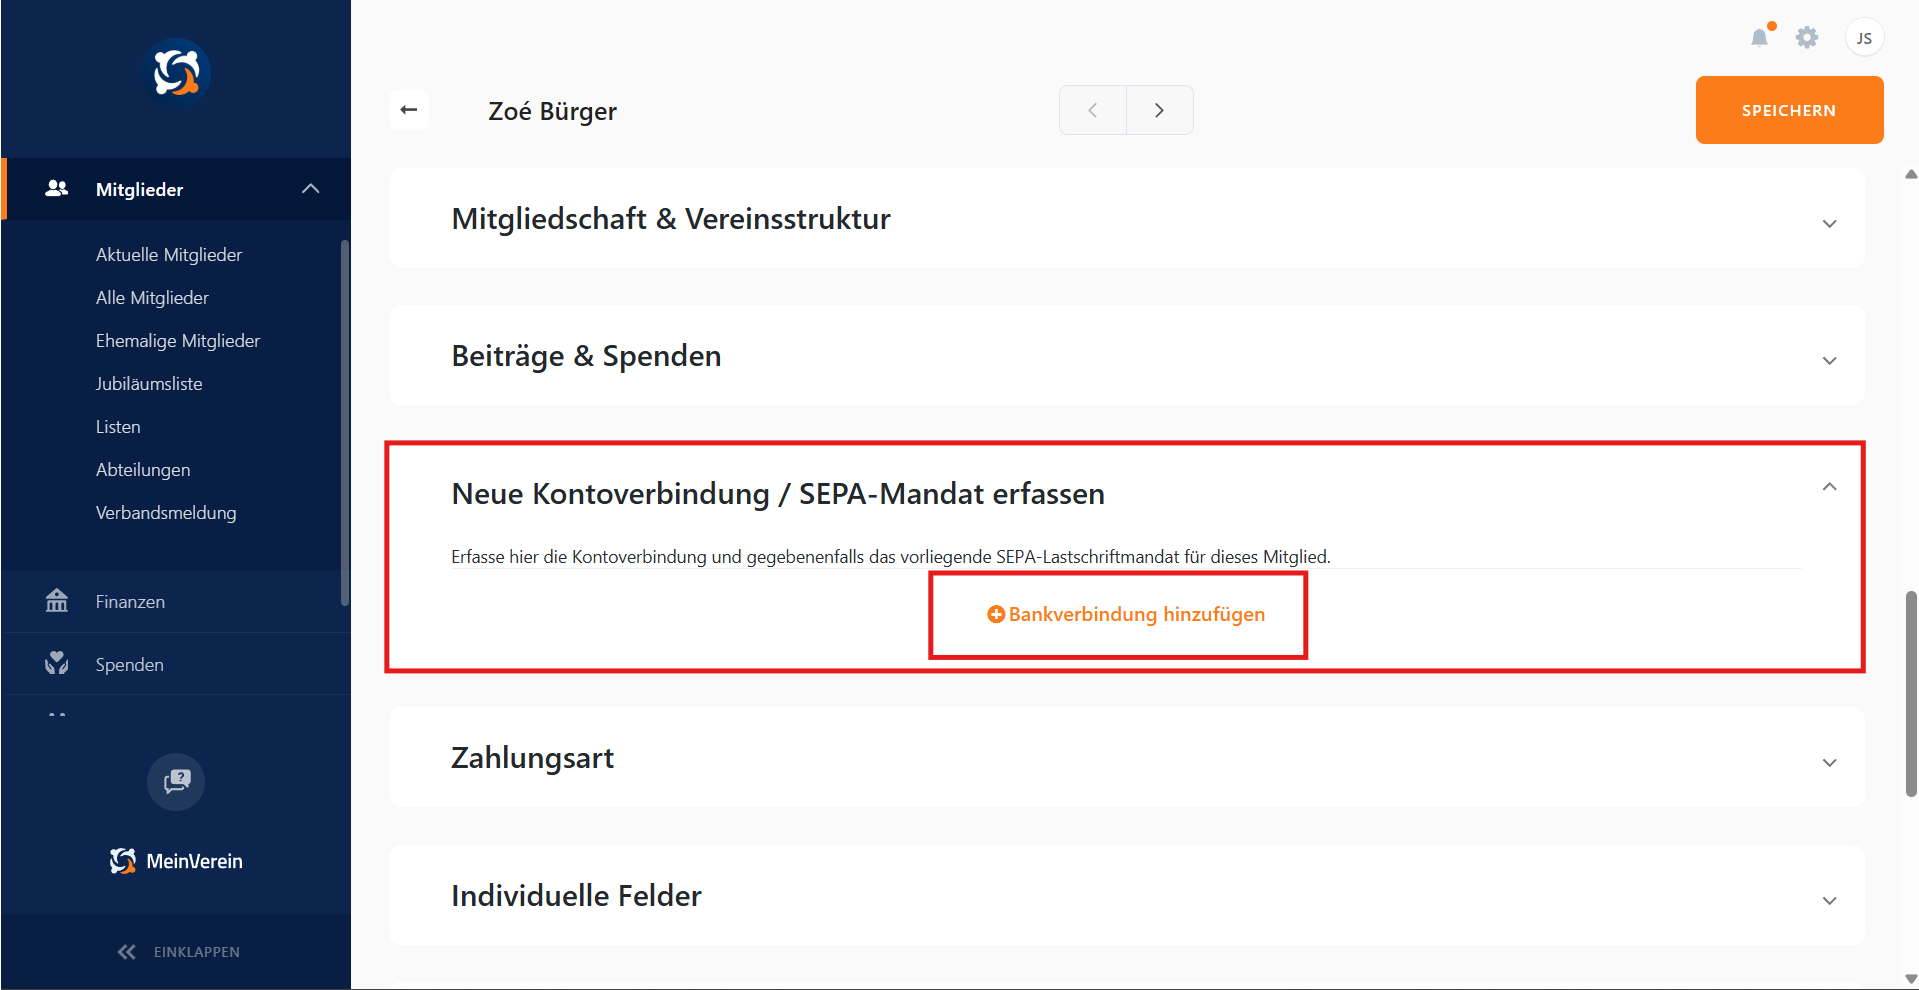Screen dimensions: 1919x990
Task: Click the back arrow beside Zoé Bürger
Action: point(409,110)
